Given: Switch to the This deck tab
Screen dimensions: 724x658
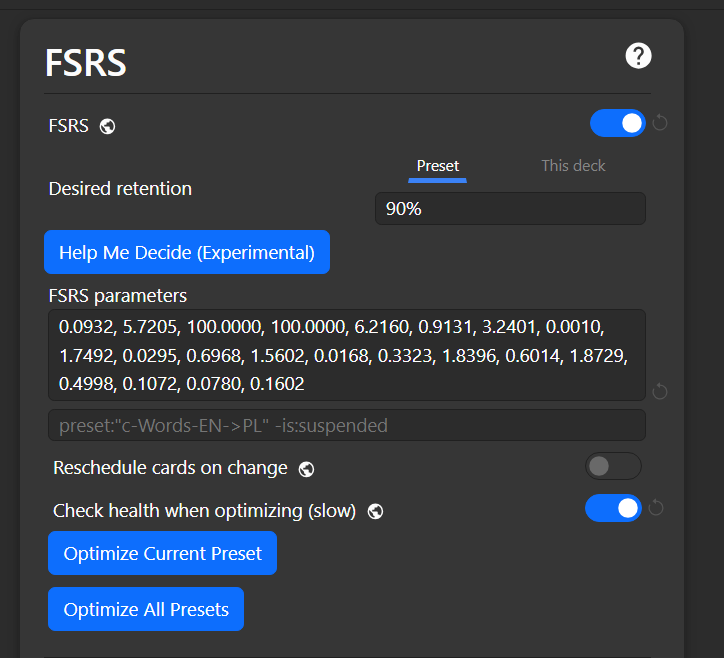Looking at the screenshot, I should tap(573, 166).
